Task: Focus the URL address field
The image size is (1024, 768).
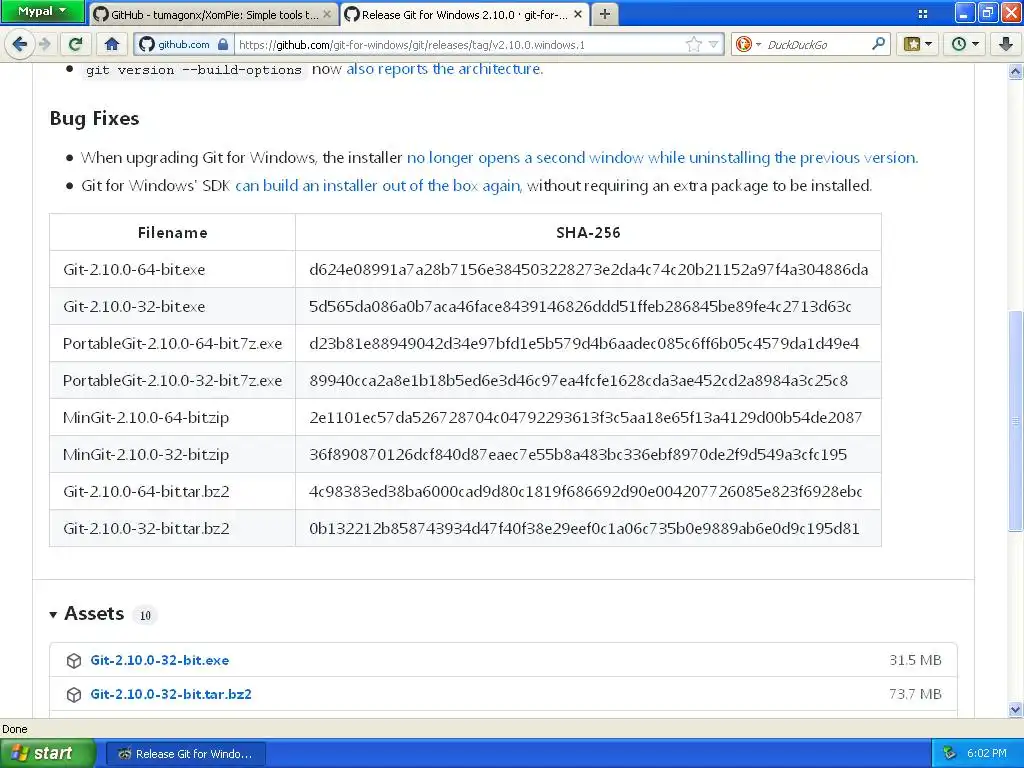Action: [x=457, y=44]
